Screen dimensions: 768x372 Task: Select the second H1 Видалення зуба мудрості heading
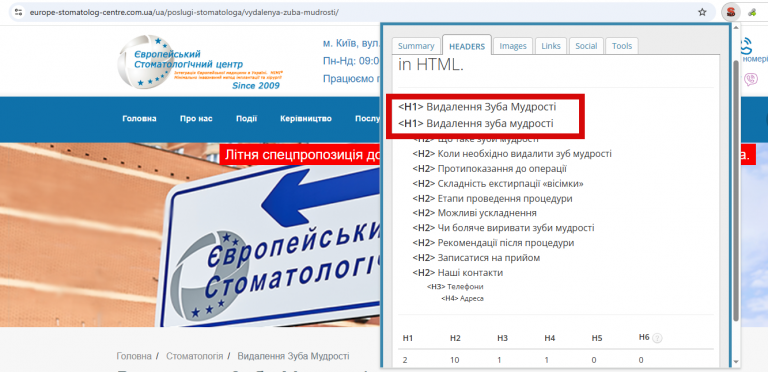coord(476,123)
